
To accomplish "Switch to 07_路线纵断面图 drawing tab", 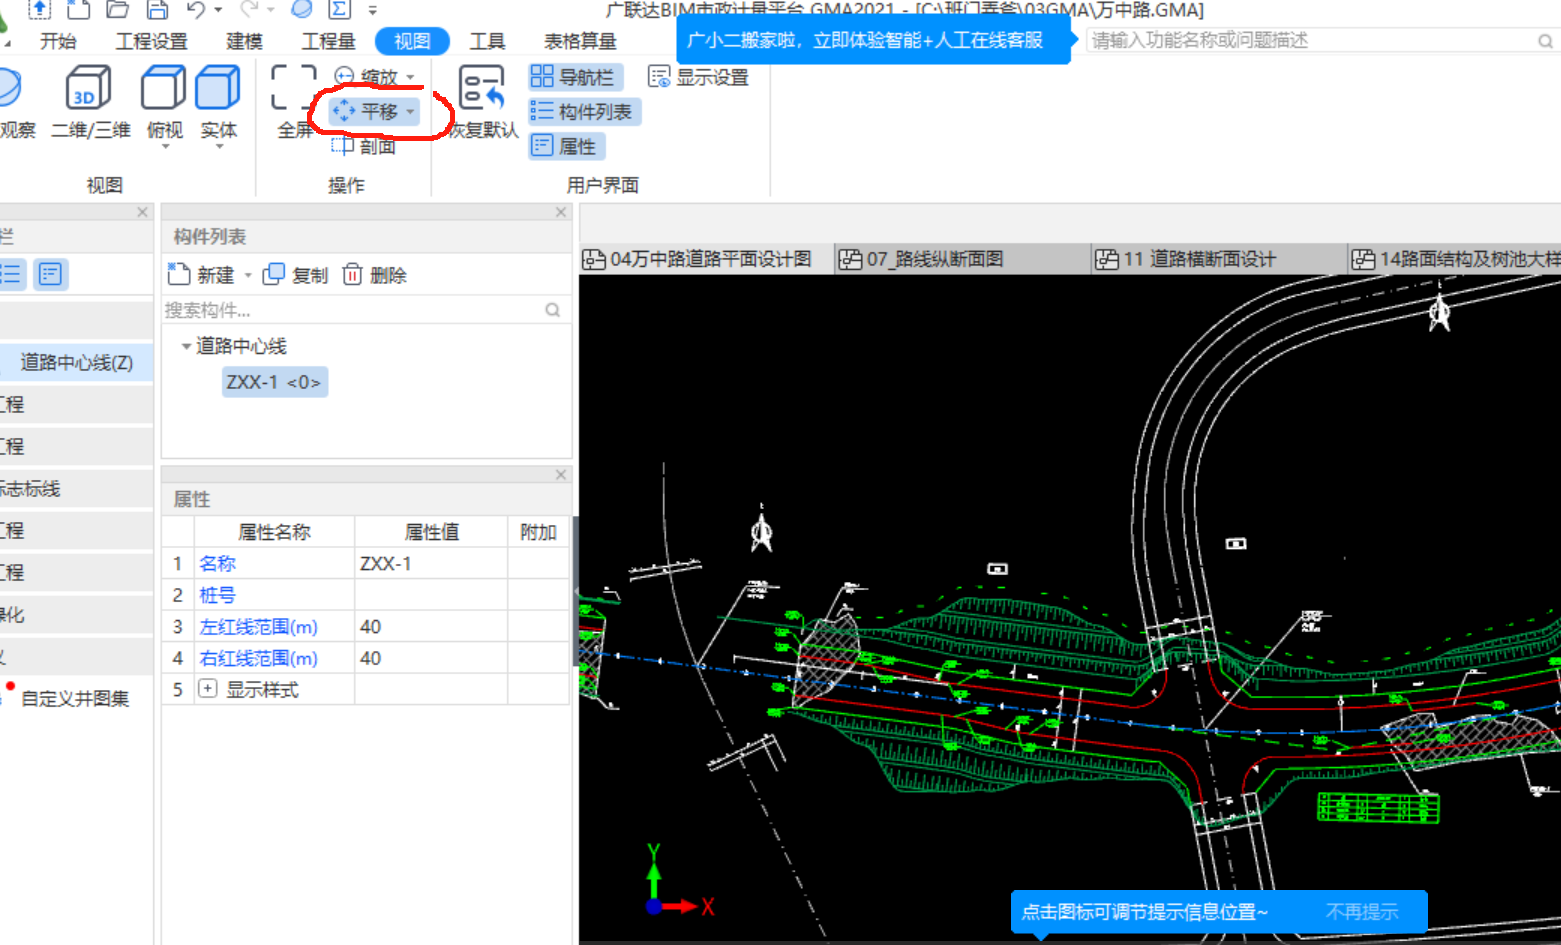I will coord(962,259).
